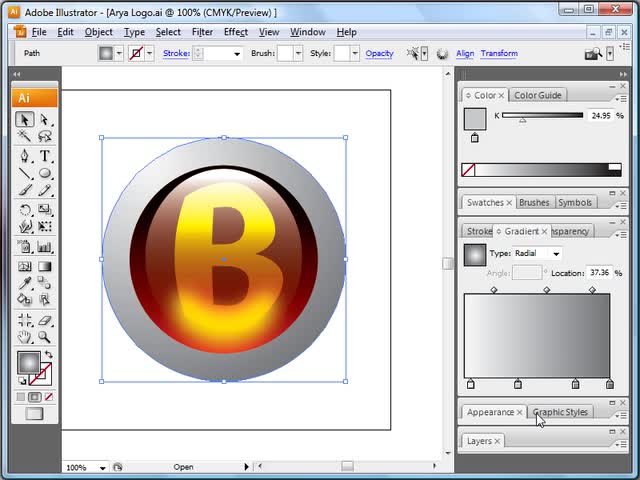The height and width of the screenshot is (480, 640).
Task: Select the Scale tool
Action: click(44, 210)
